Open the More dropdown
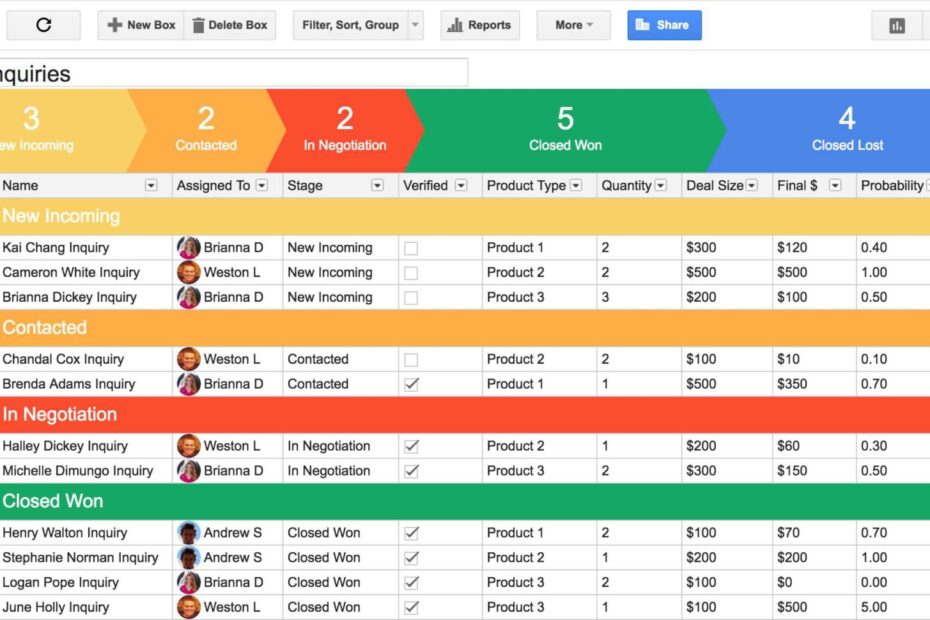This screenshot has width=930, height=620. coord(573,25)
